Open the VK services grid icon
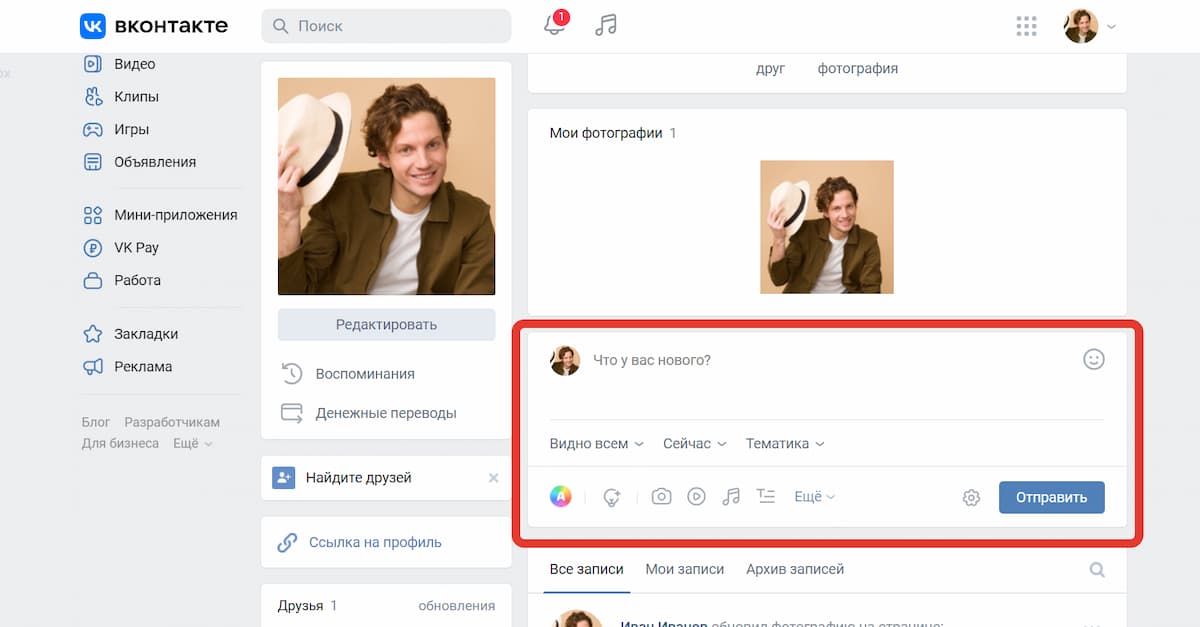Viewport: 1200px width, 627px height. [x=1026, y=26]
